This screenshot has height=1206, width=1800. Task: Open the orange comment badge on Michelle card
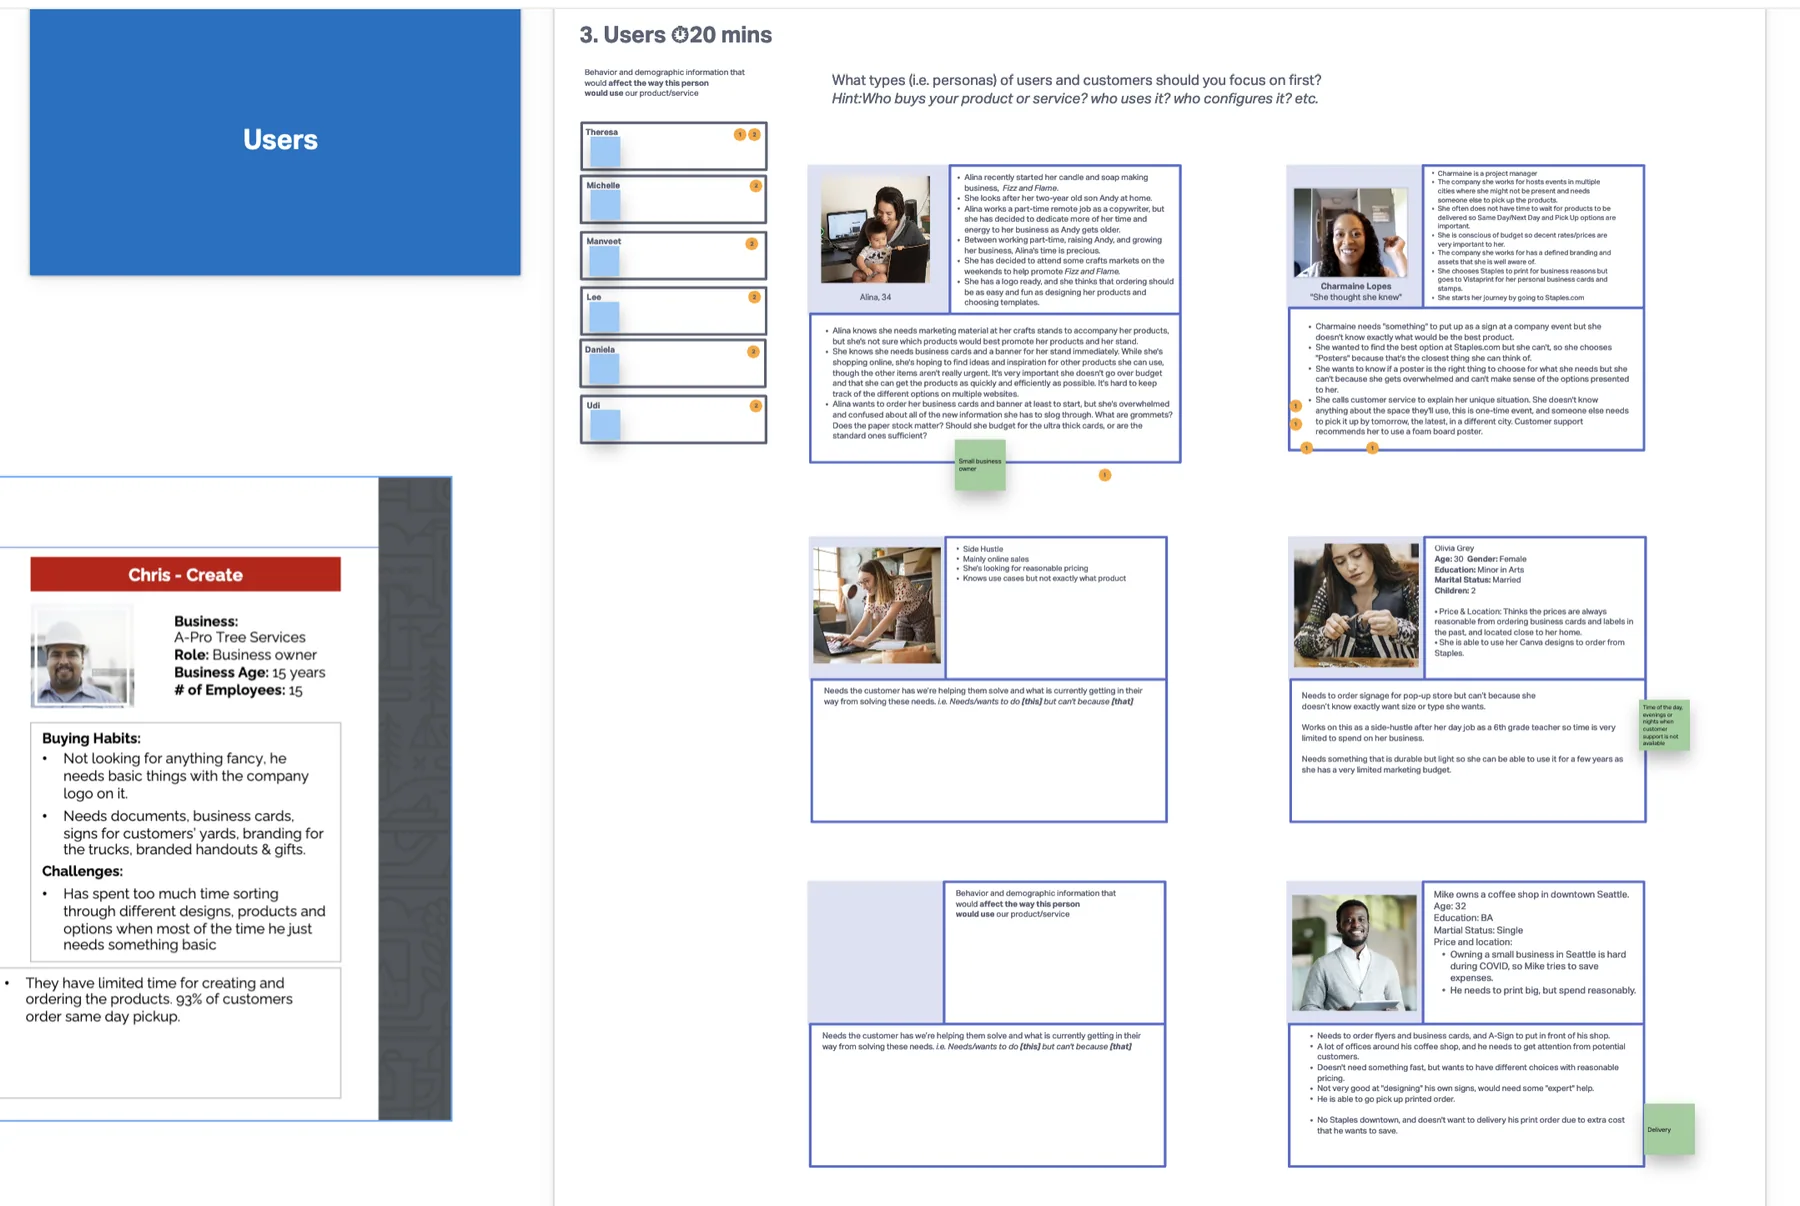[755, 186]
